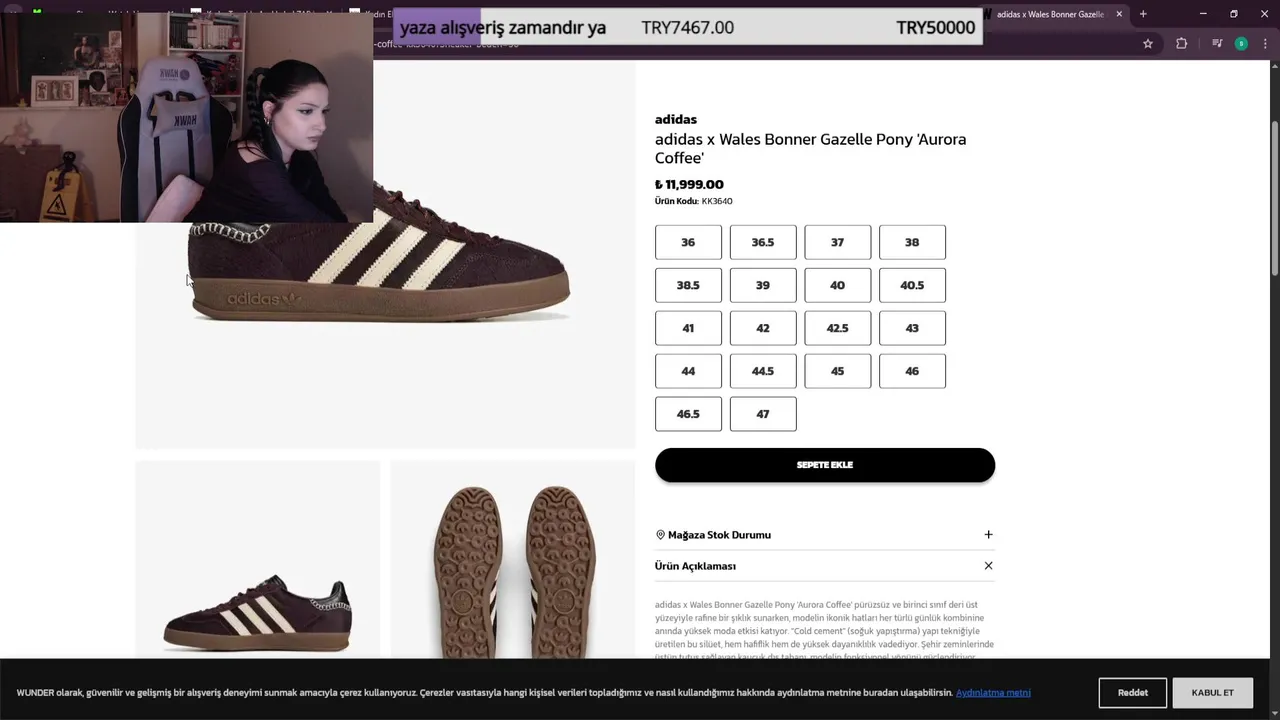Collapse Ürün Açıklaması with the X icon

(x=988, y=566)
